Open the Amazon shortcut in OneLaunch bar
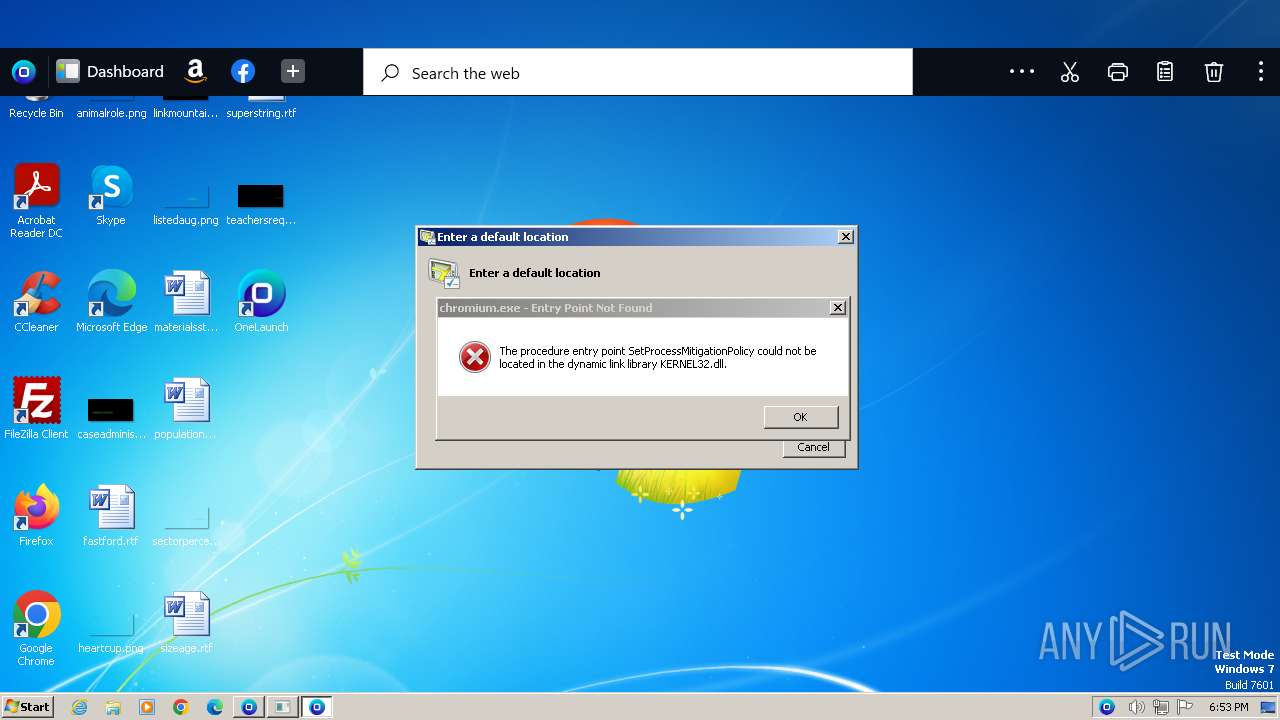The image size is (1280, 720). click(196, 72)
